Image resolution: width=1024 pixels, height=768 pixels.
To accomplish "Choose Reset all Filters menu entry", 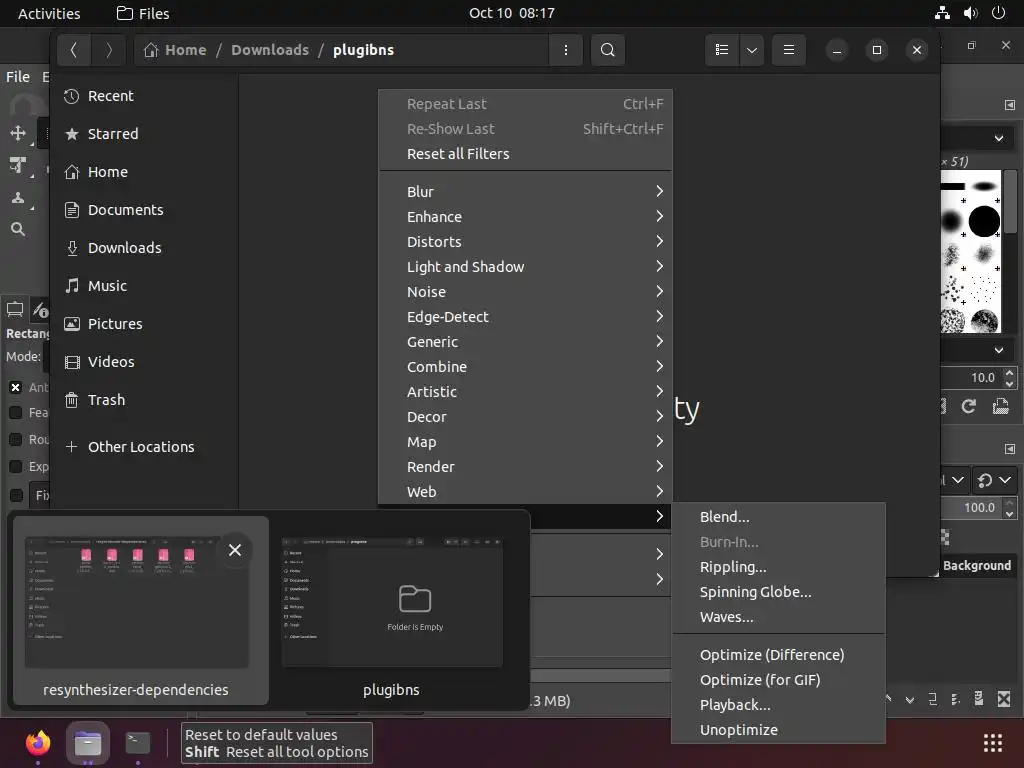I will pos(525,154).
